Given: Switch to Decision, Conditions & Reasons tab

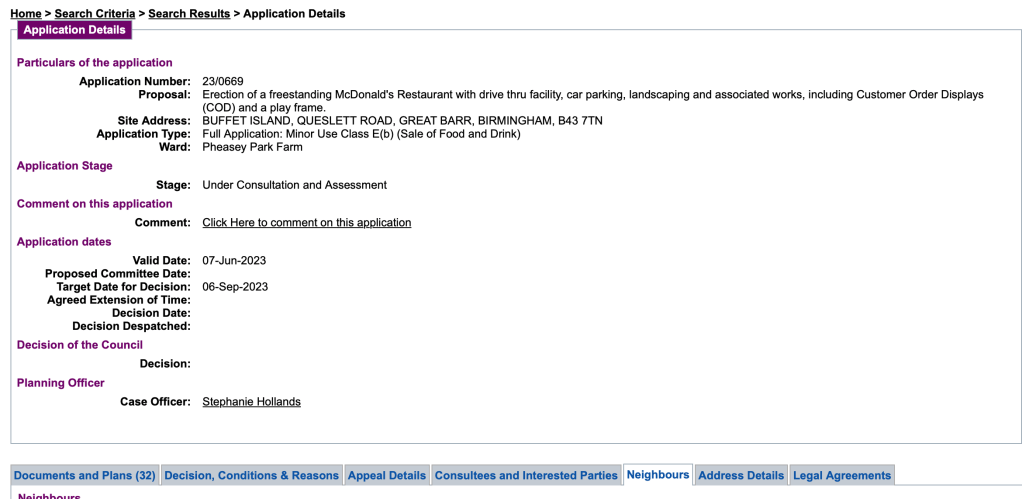Looking at the screenshot, I should [x=251, y=476].
